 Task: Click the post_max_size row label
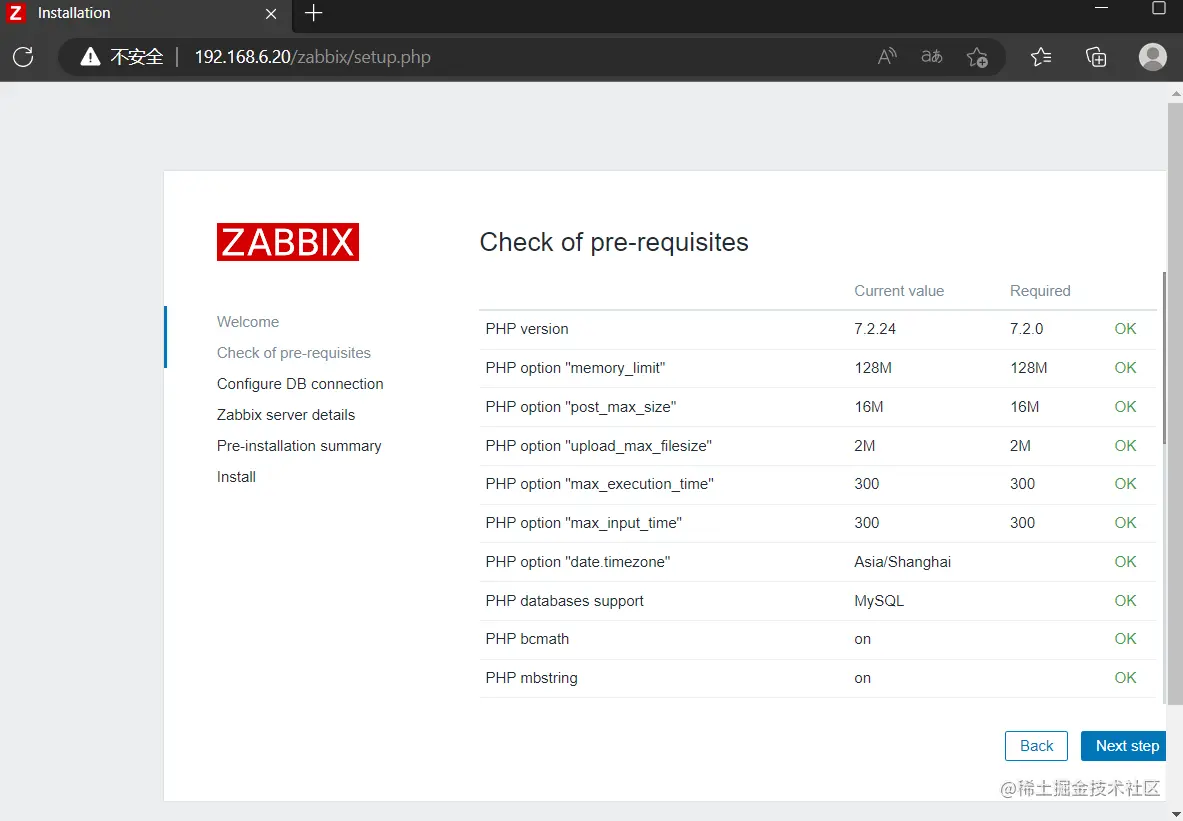click(580, 407)
